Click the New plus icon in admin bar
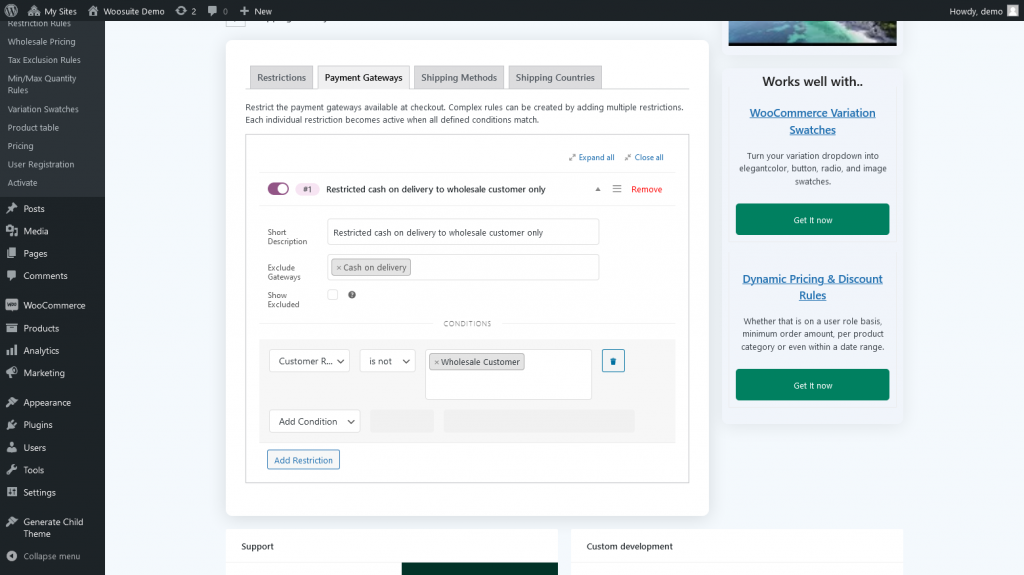The width and height of the screenshot is (1024, 575). [245, 11]
